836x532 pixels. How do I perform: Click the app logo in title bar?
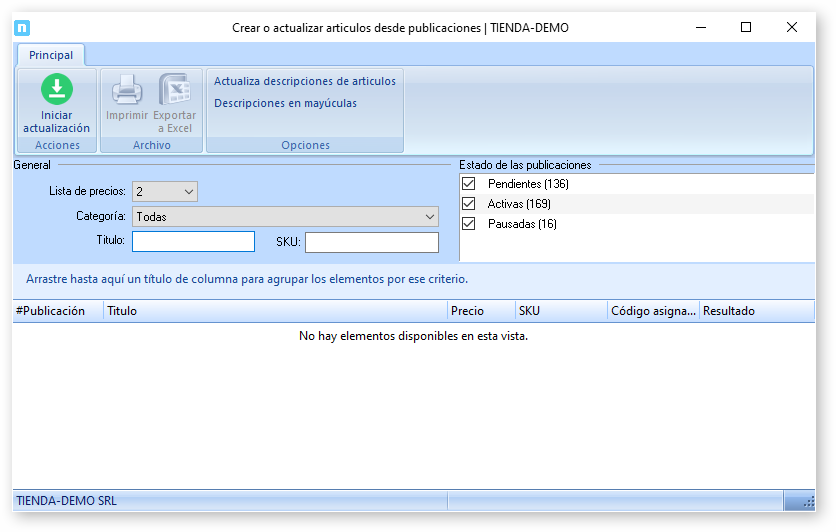coord(23,28)
